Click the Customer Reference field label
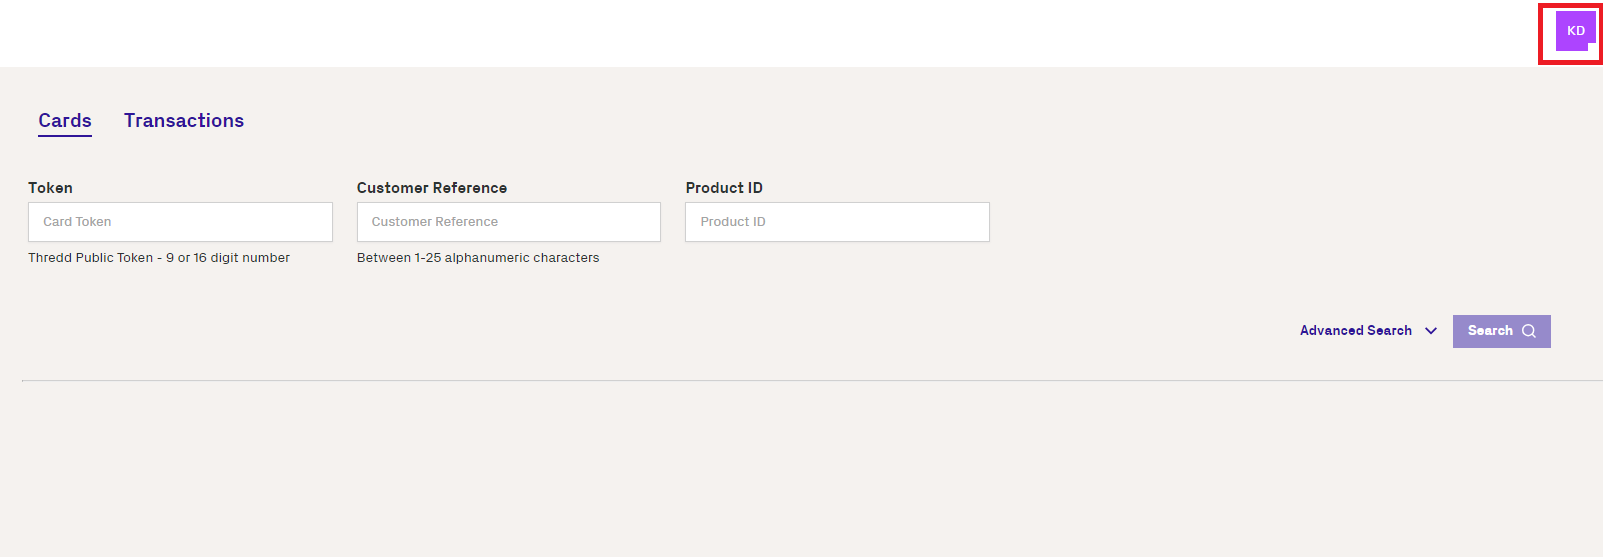This screenshot has width=1603, height=557. tap(432, 188)
